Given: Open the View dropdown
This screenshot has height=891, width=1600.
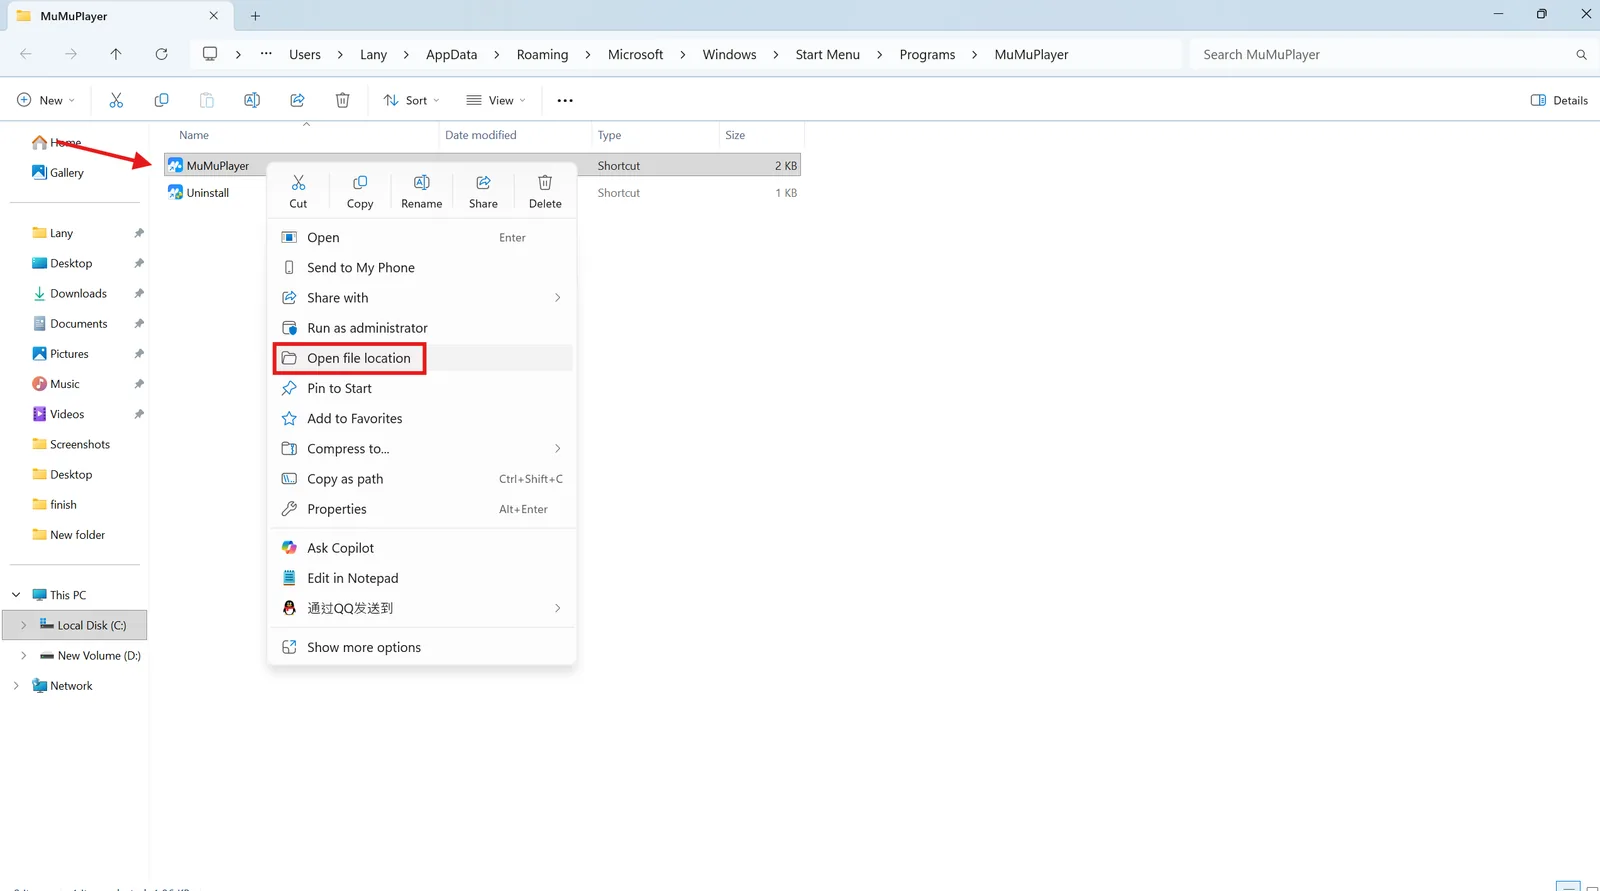Looking at the screenshot, I should (x=496, y=100).
